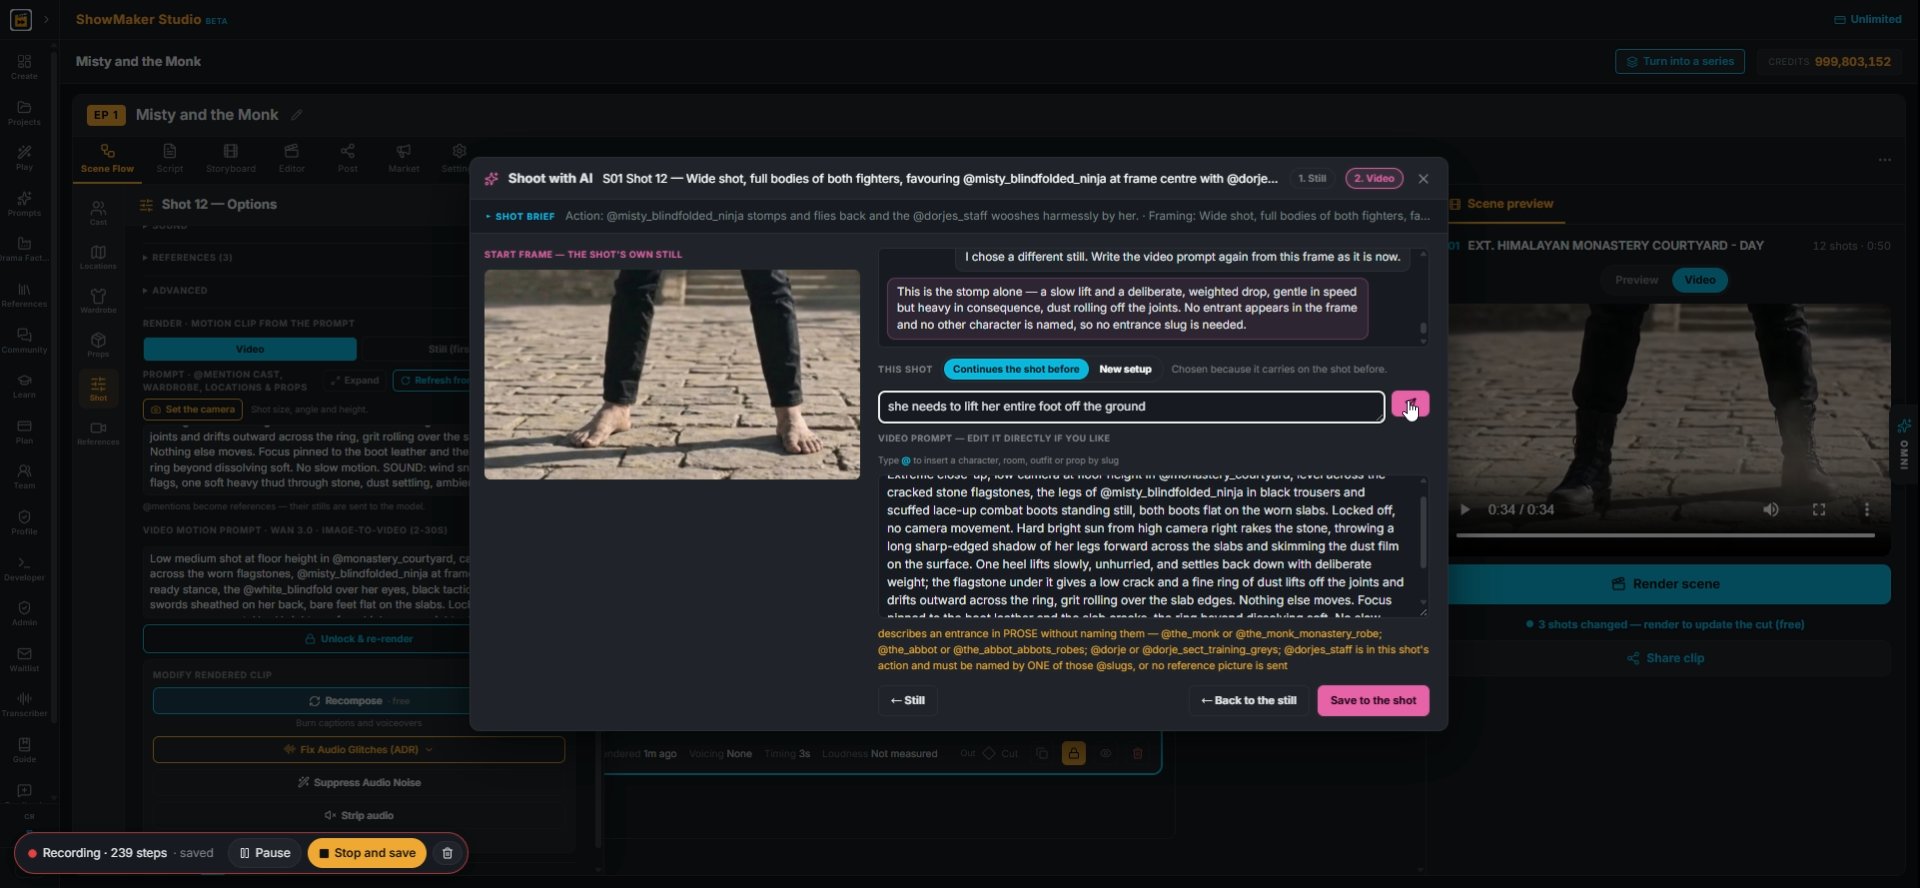Expand the sidebar with the top chevron
This screenshot has height=888, width=1920.
point(46,19)
